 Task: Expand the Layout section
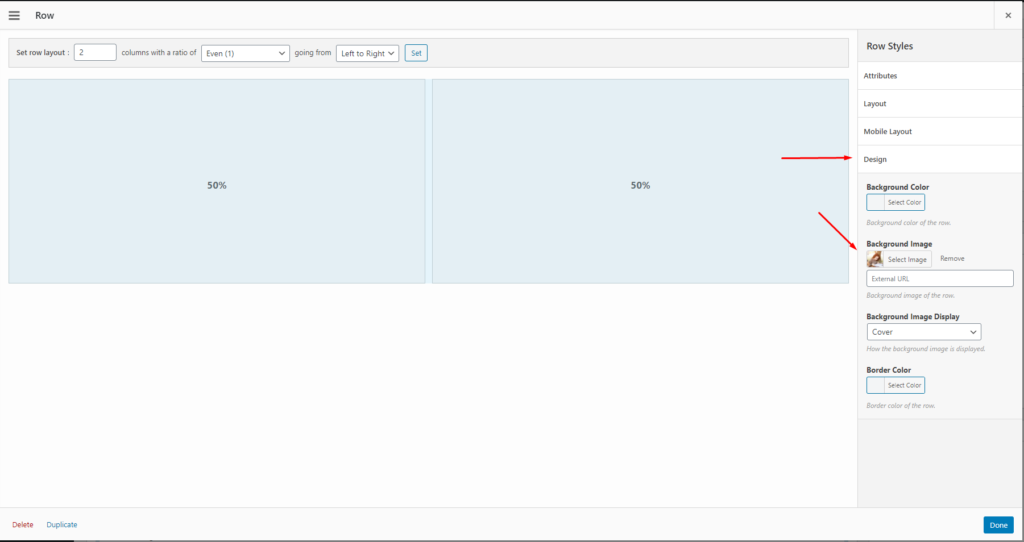point(940,104)
